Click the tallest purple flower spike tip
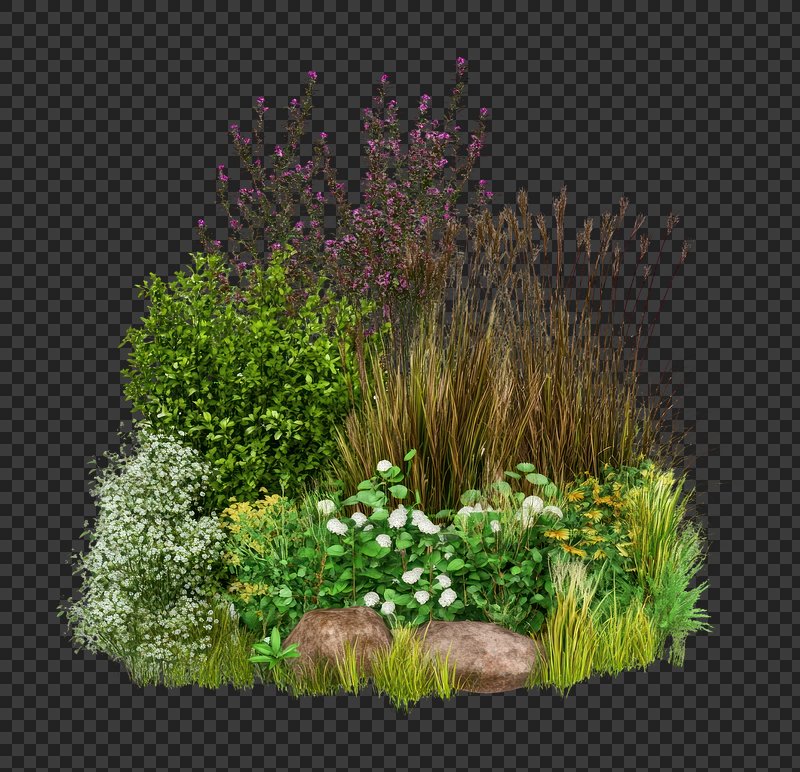Image resolution: width=800 pixels, height=772 pixels. [x=461, y=62]
